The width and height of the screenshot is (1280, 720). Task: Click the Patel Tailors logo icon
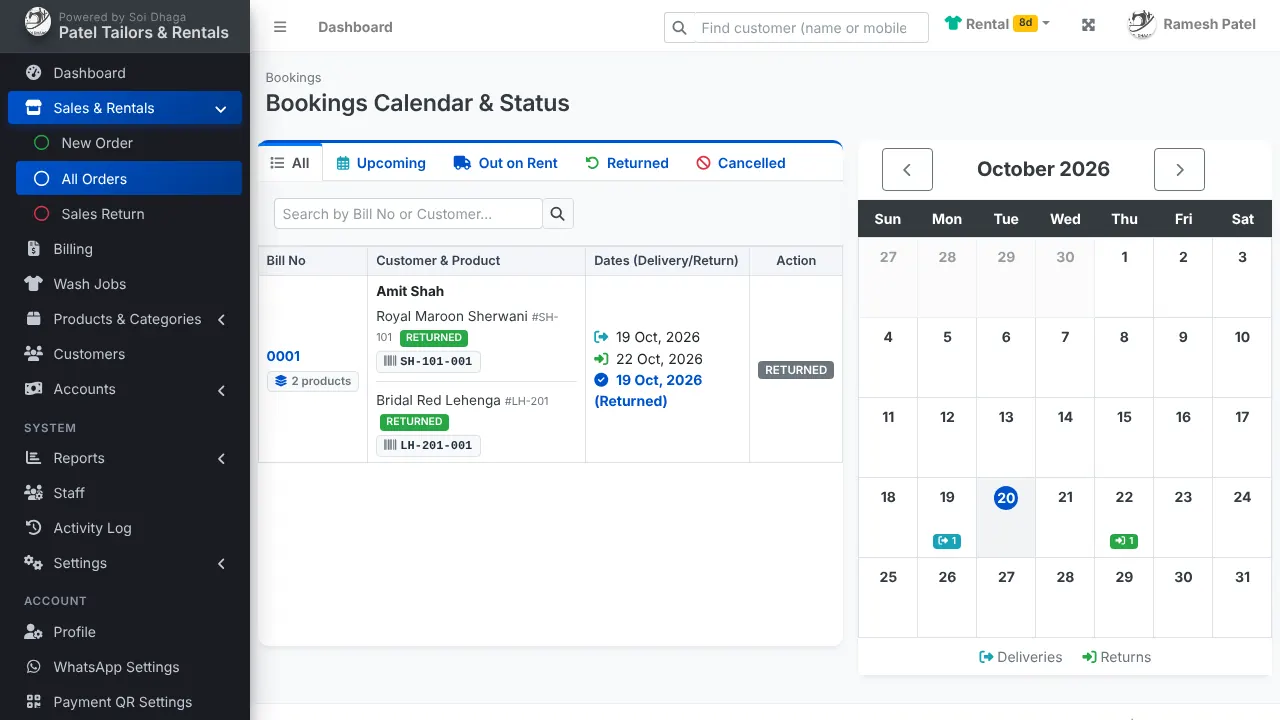(37, 22)
